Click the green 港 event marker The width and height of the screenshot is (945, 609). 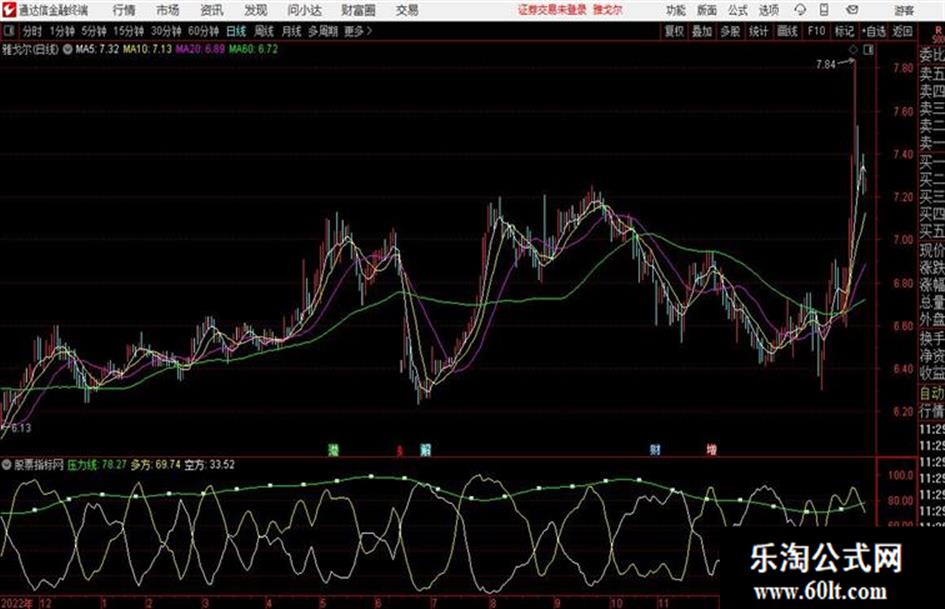tap(333, 450)
